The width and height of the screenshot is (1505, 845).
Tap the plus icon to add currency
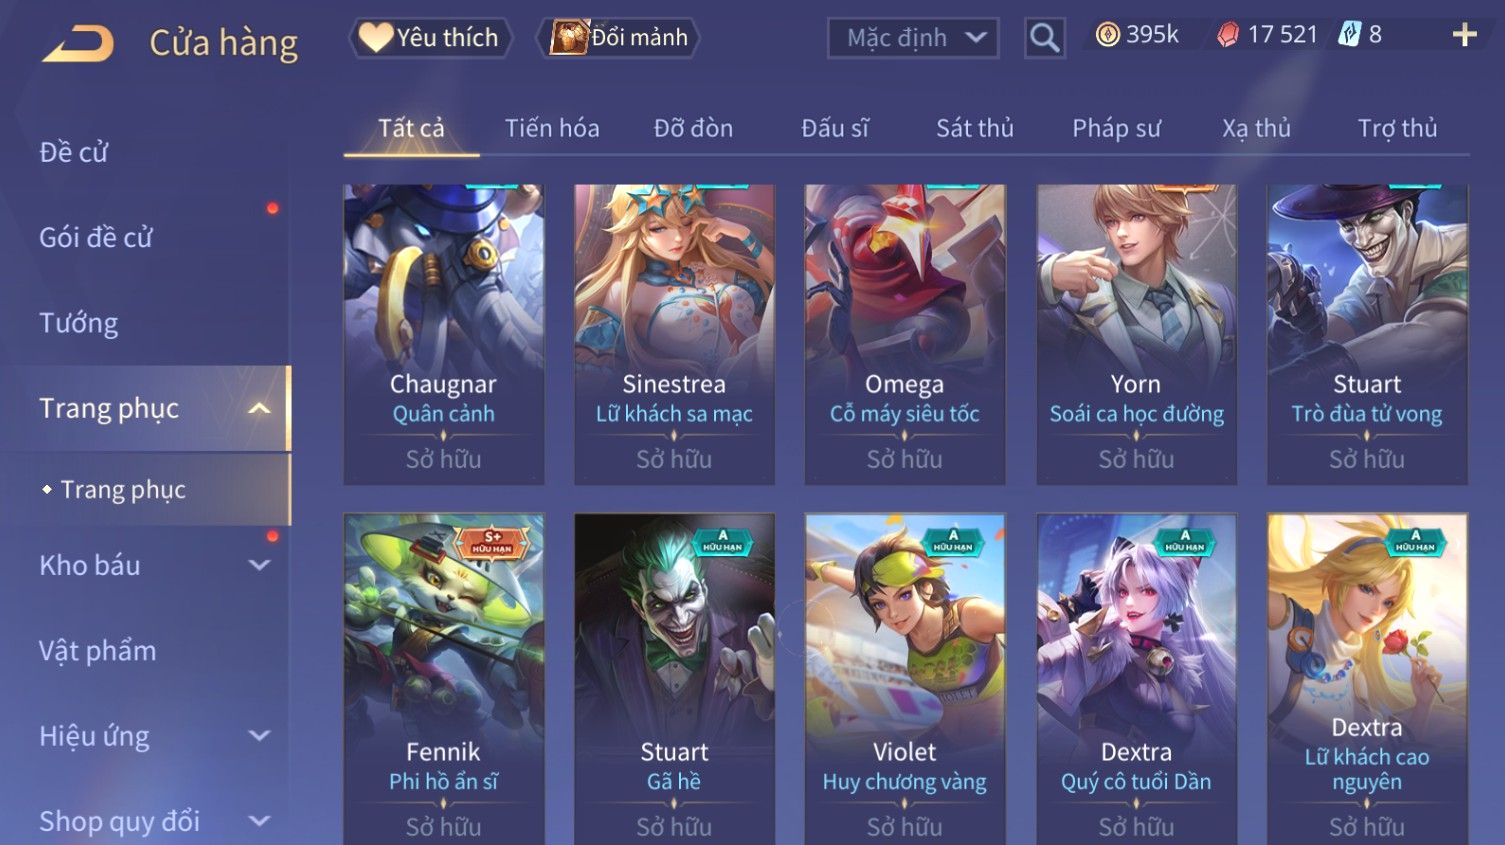pyautogui.click(x=1464, y=35)
